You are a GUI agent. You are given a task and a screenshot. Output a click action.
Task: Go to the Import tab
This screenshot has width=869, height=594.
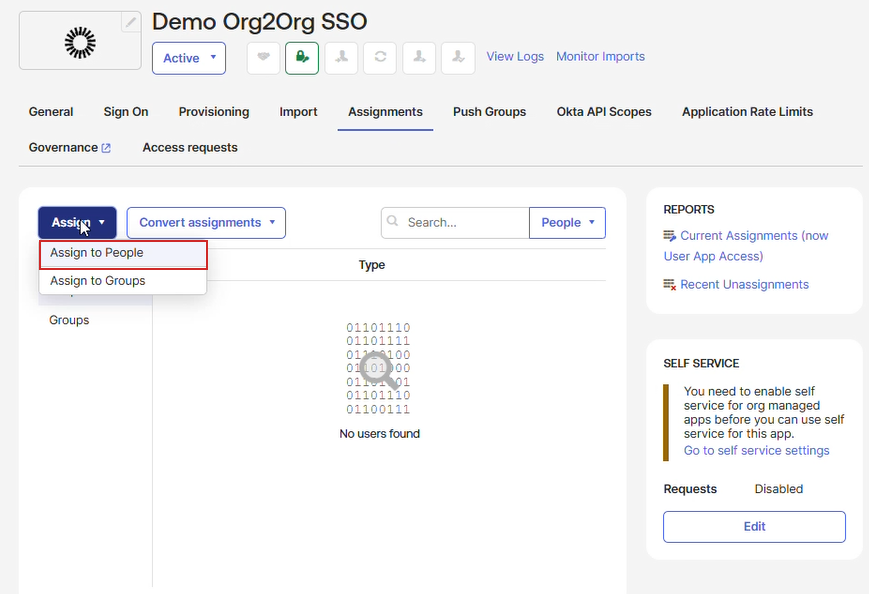tap(298, 112)
